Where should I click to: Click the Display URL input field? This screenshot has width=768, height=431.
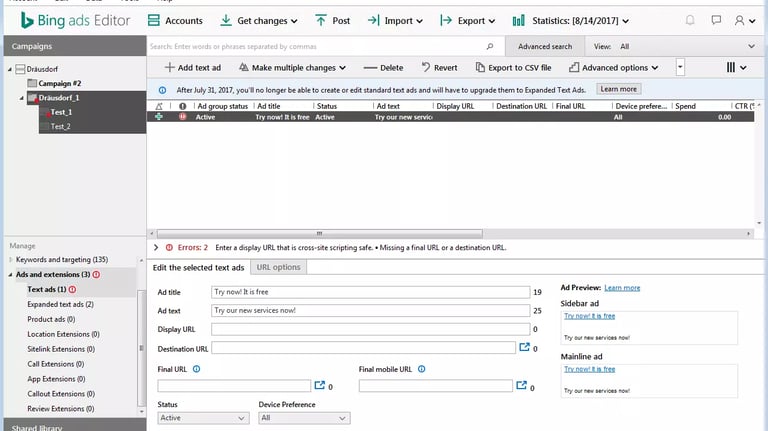[x=370, y=329]
